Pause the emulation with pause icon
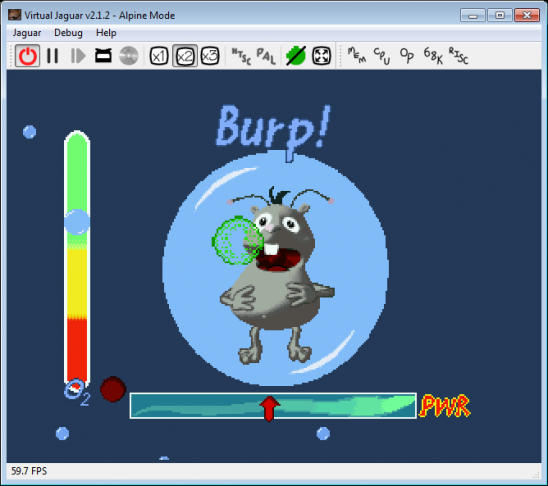548x486 pixels. pos(52,56)
